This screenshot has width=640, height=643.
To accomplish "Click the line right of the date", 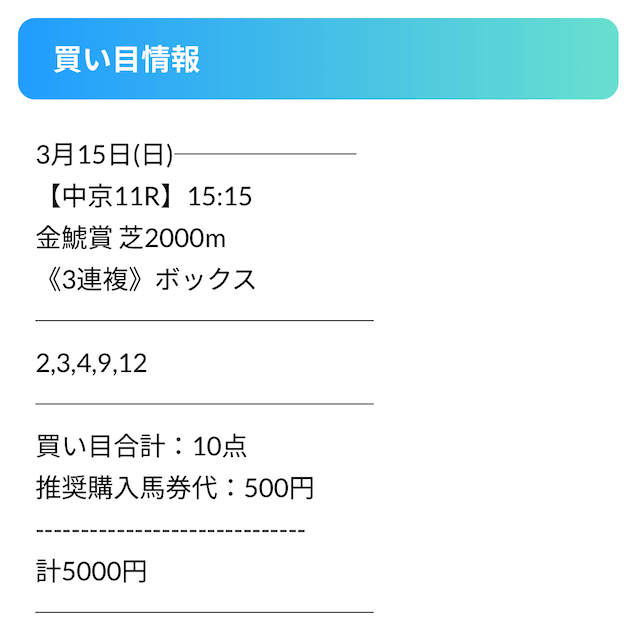I will (265, 155).
